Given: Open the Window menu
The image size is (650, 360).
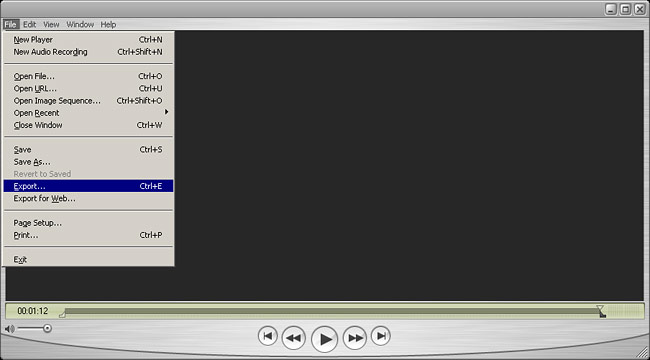Looking at the screenshot, I should point(80,24).
